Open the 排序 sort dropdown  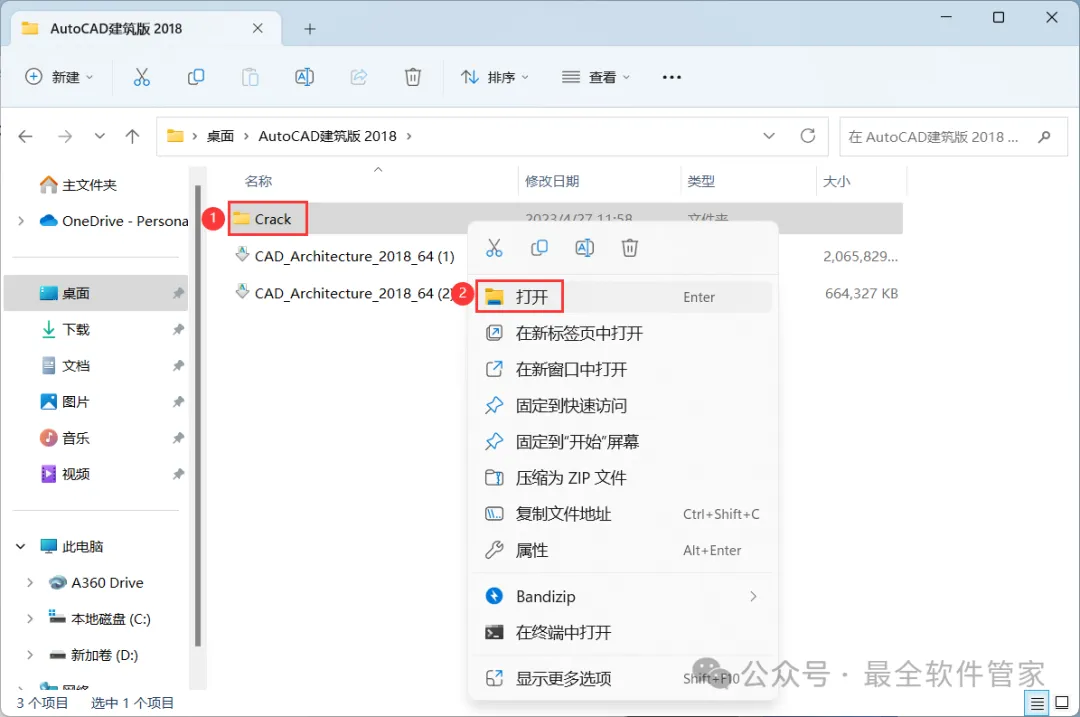tap(495, 77)
